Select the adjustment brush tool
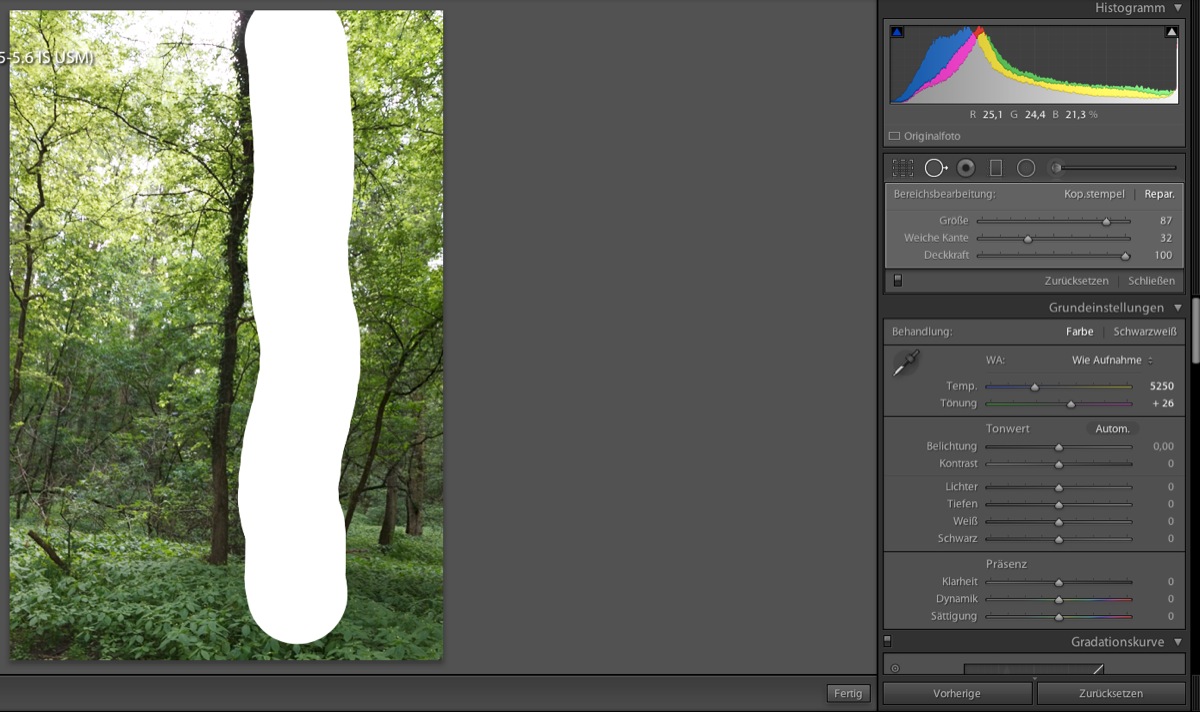This screenshot has width=1200, height=712. tap(1055, 168)
